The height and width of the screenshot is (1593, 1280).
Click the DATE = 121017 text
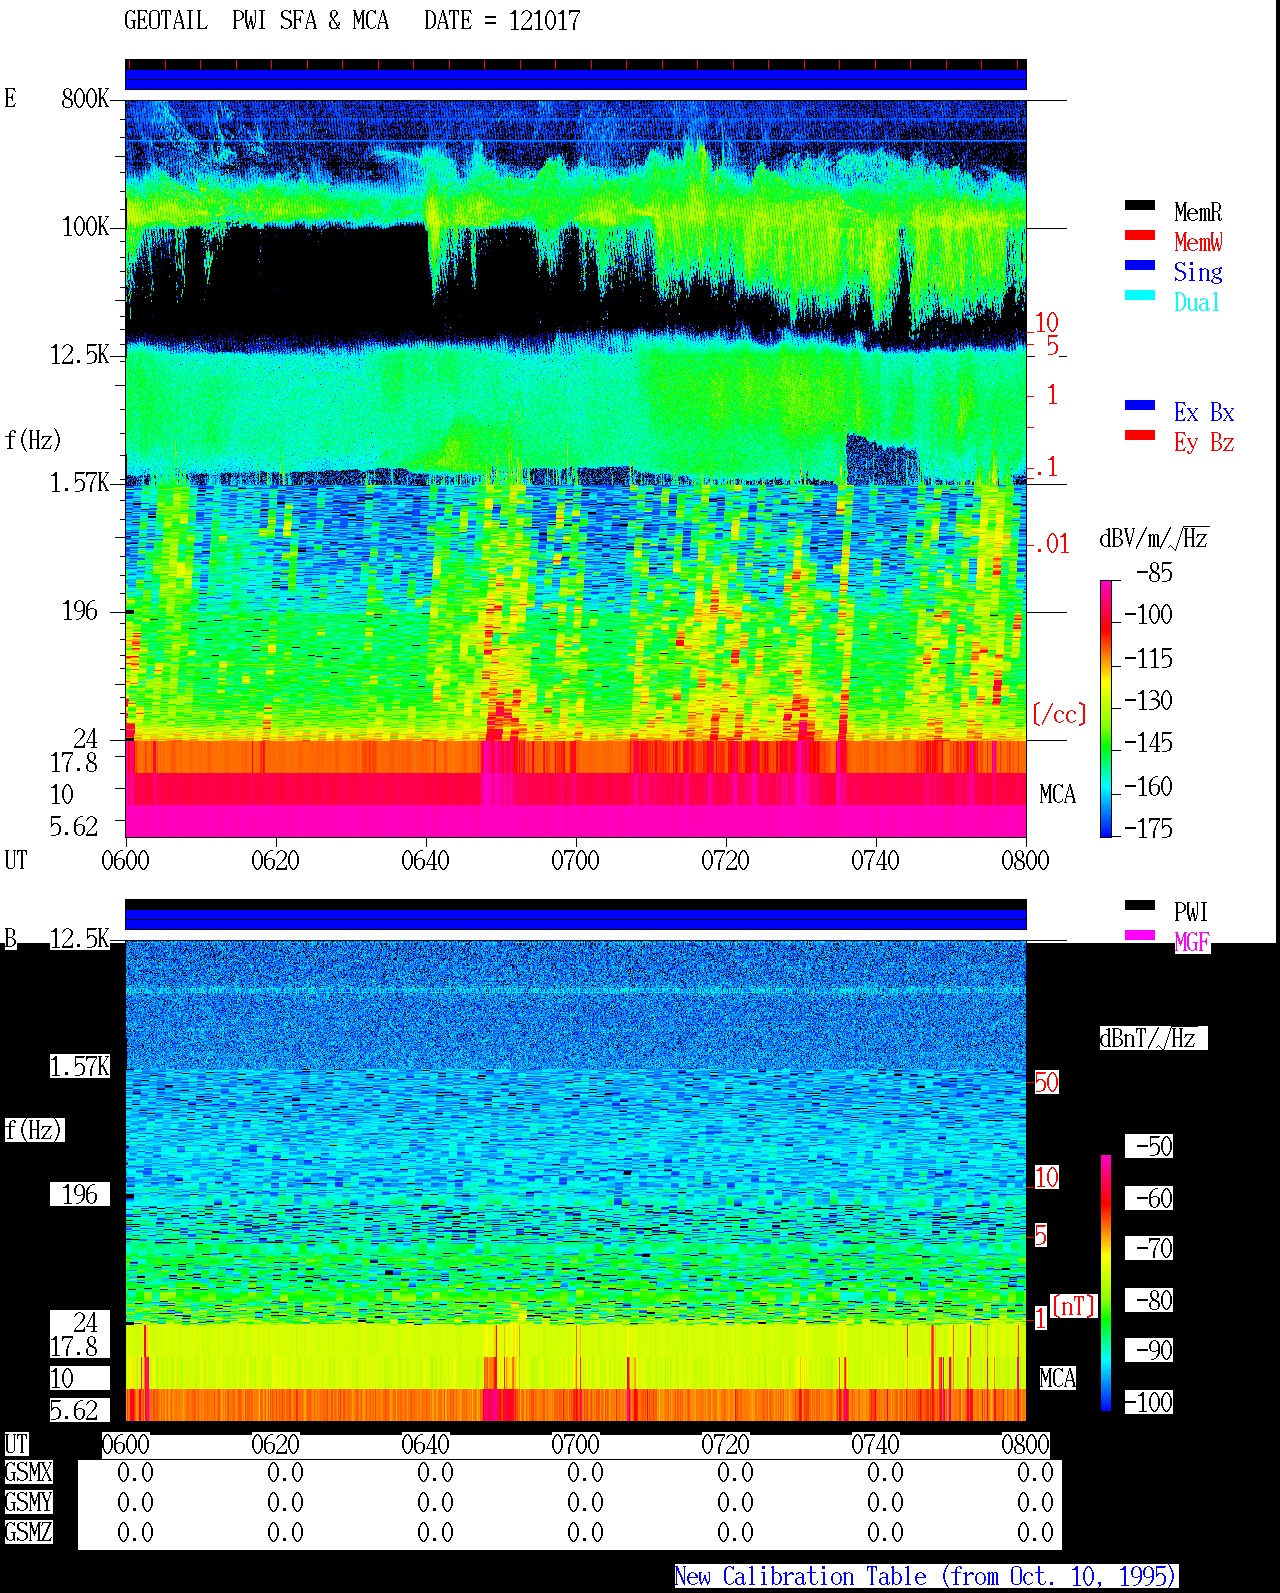click(502, 20)
